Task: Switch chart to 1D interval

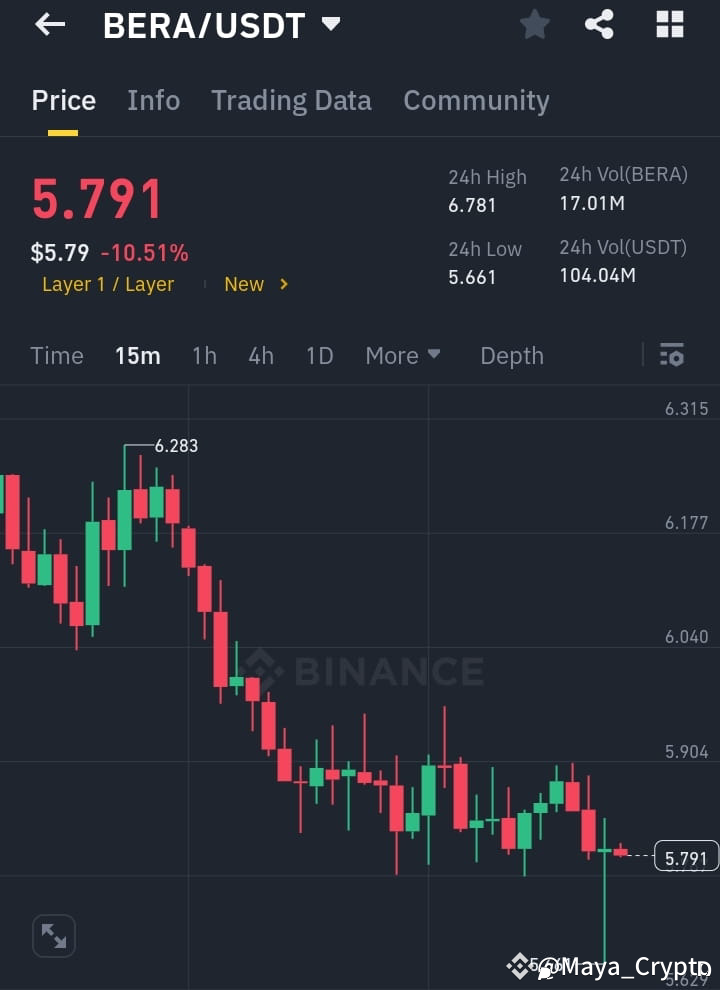Action: point(319,355)
